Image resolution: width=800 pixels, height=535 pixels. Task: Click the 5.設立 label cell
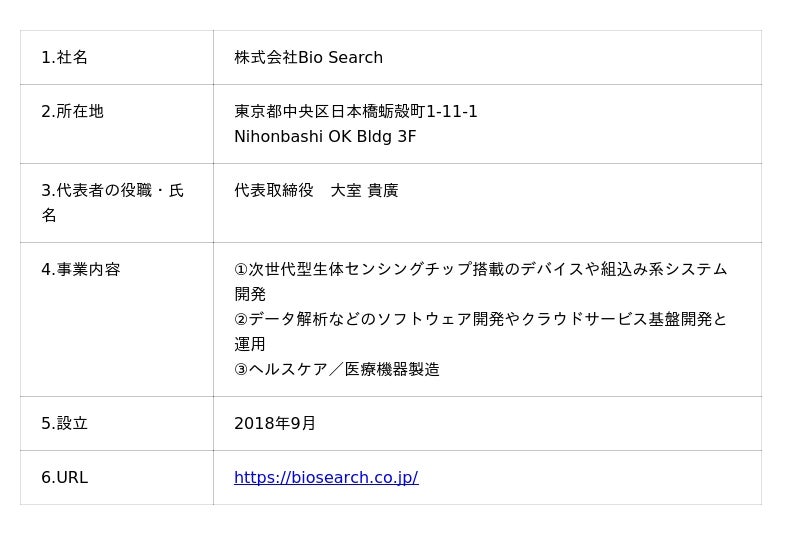(116, 423)
